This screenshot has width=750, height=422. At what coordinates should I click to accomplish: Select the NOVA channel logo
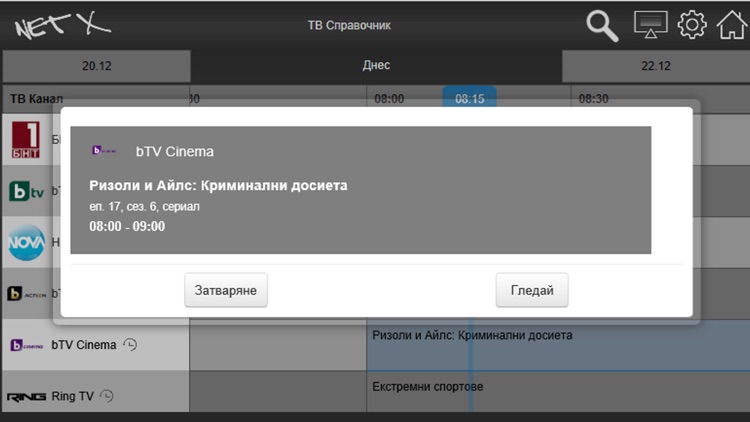(26, 242)
